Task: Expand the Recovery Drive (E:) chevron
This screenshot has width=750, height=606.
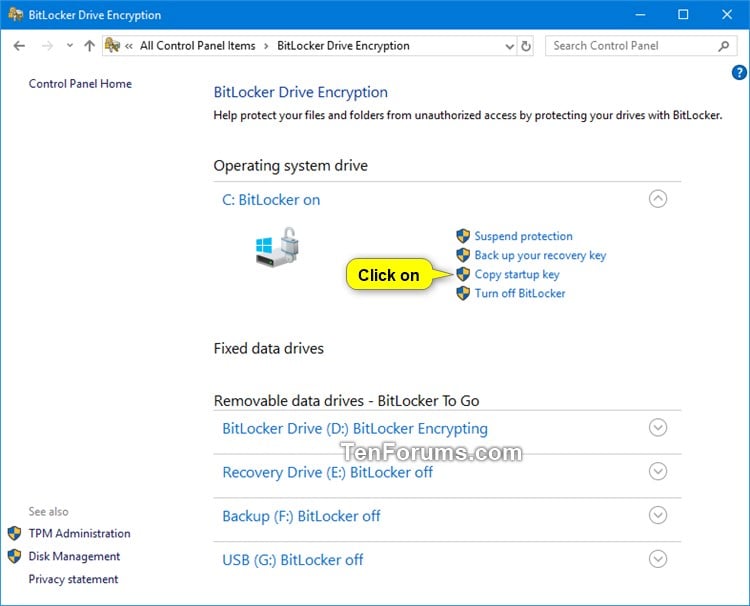Action: [x=658, y=472]
